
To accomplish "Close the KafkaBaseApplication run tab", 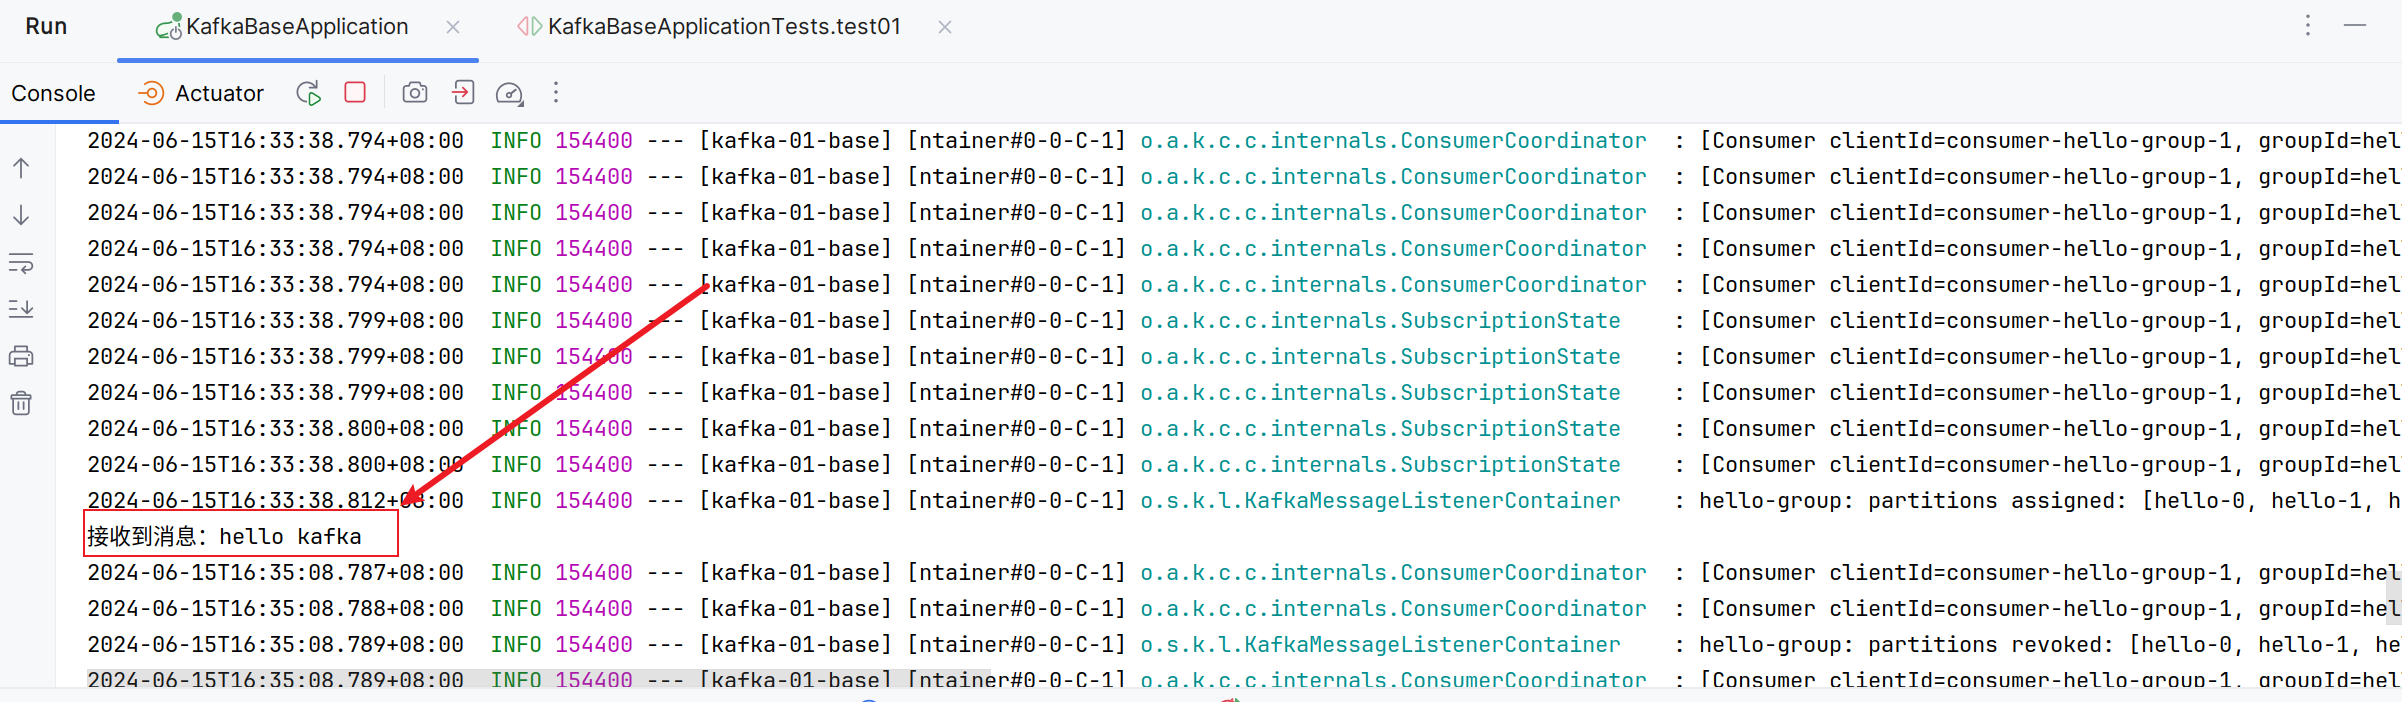I will (x=453, y=27).
